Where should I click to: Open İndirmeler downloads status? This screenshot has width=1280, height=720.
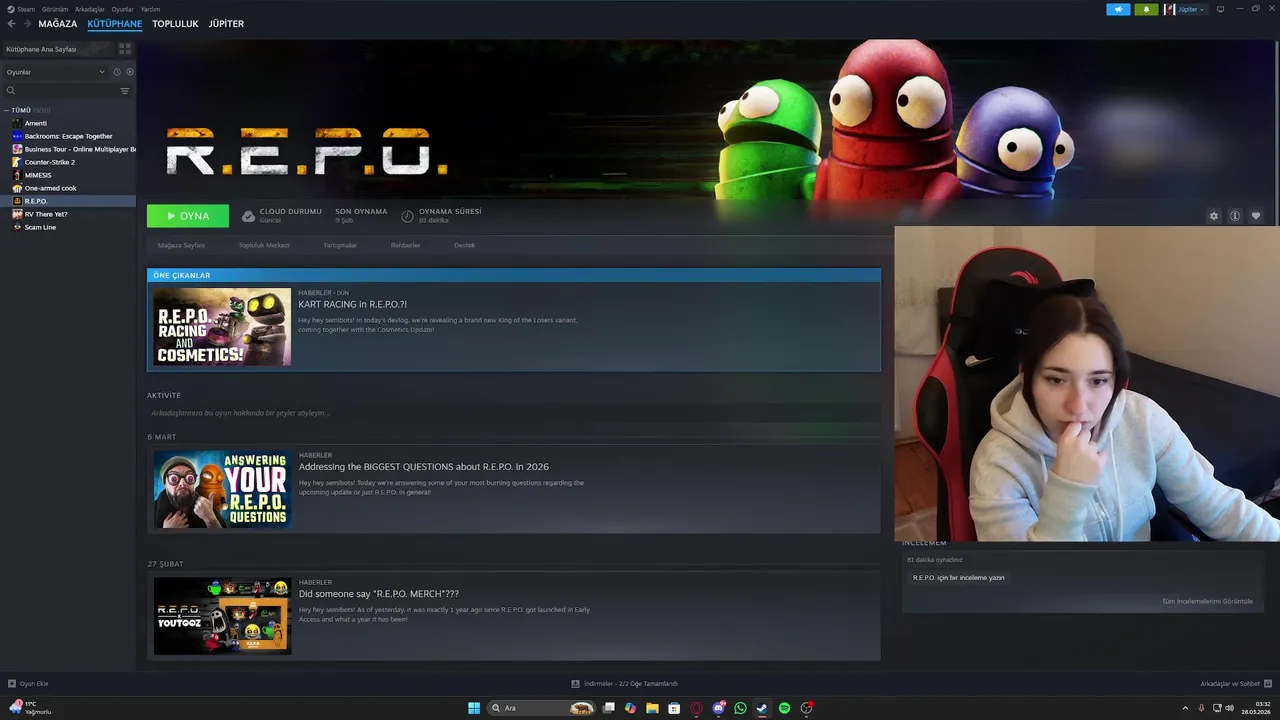624,684
